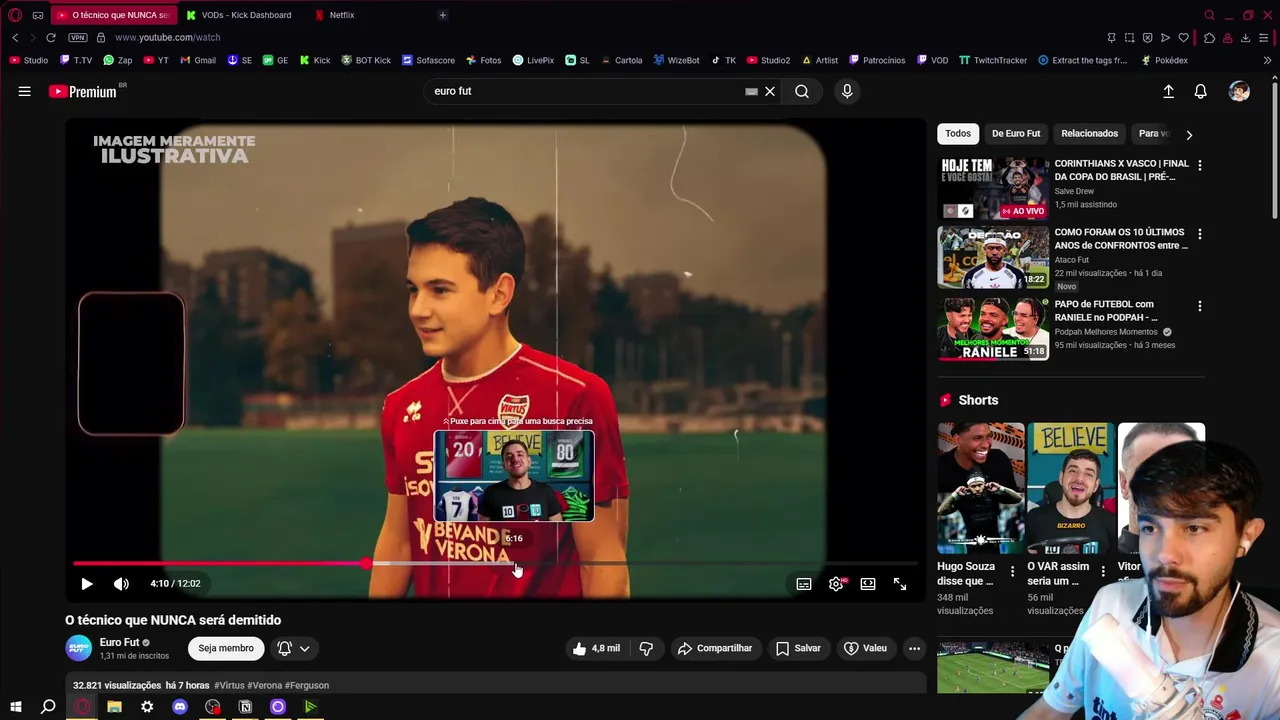The height and width of the screenshot is (720, 1280).
Task: Open the TwitchTracker bookmark
Action: coord(993,60)
